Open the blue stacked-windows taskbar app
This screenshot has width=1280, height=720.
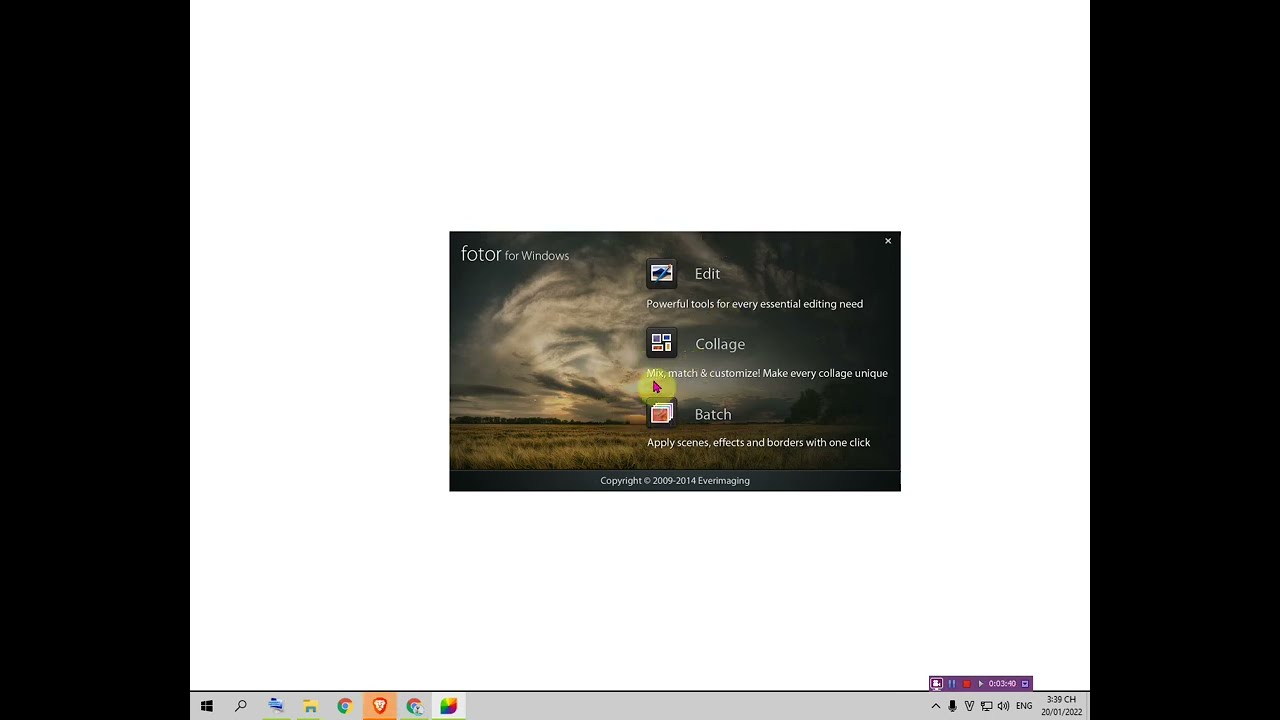click(x=276, y=706)
